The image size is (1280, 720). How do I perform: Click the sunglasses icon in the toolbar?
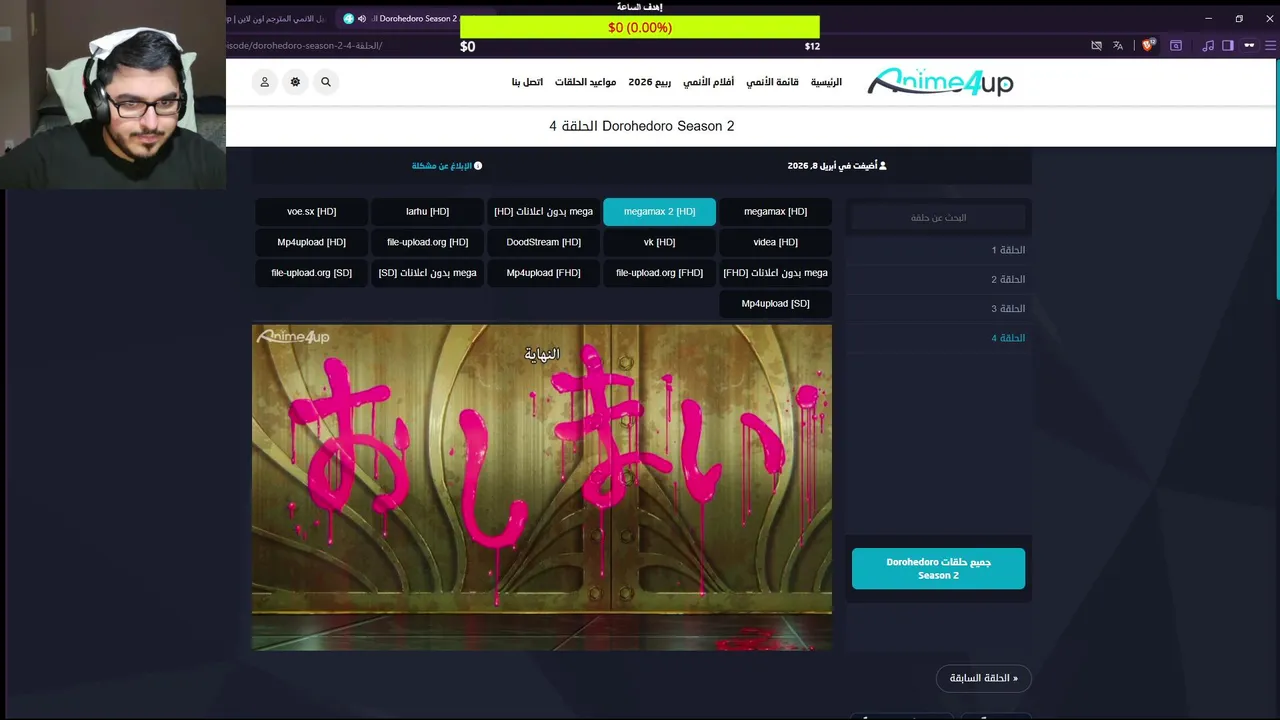point(1249,45)
